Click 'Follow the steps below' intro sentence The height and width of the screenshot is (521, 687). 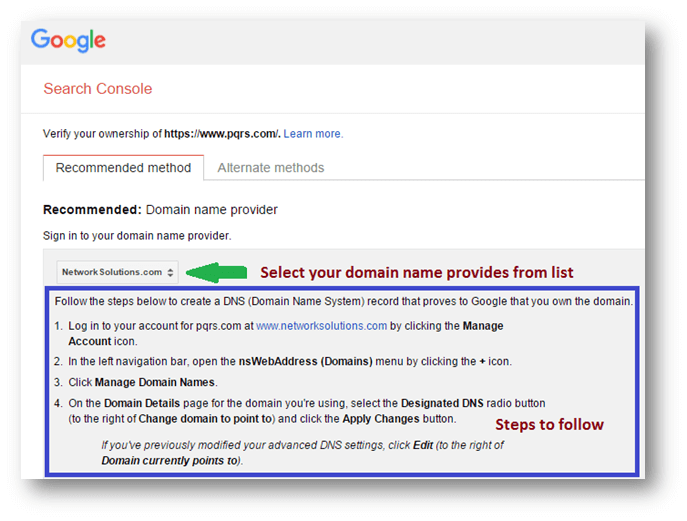point(344,301)
